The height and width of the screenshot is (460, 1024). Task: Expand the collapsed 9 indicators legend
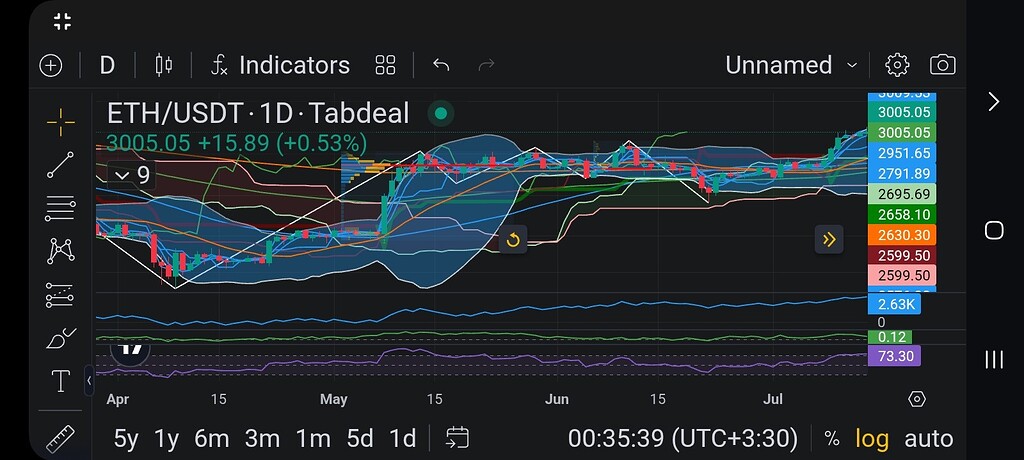tap(131, 175)
